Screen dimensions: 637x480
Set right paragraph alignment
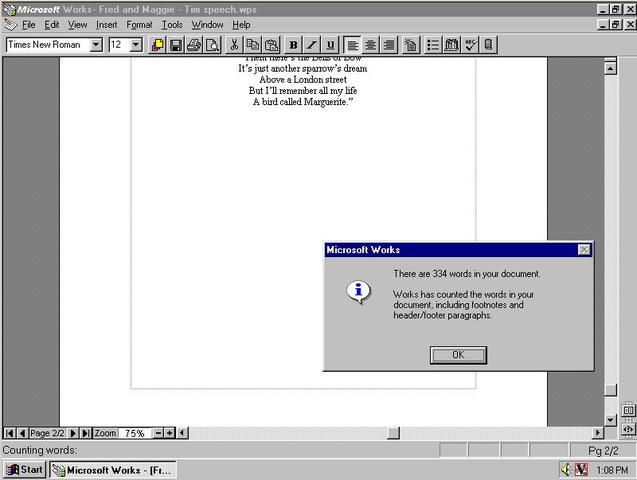point(389,45)
